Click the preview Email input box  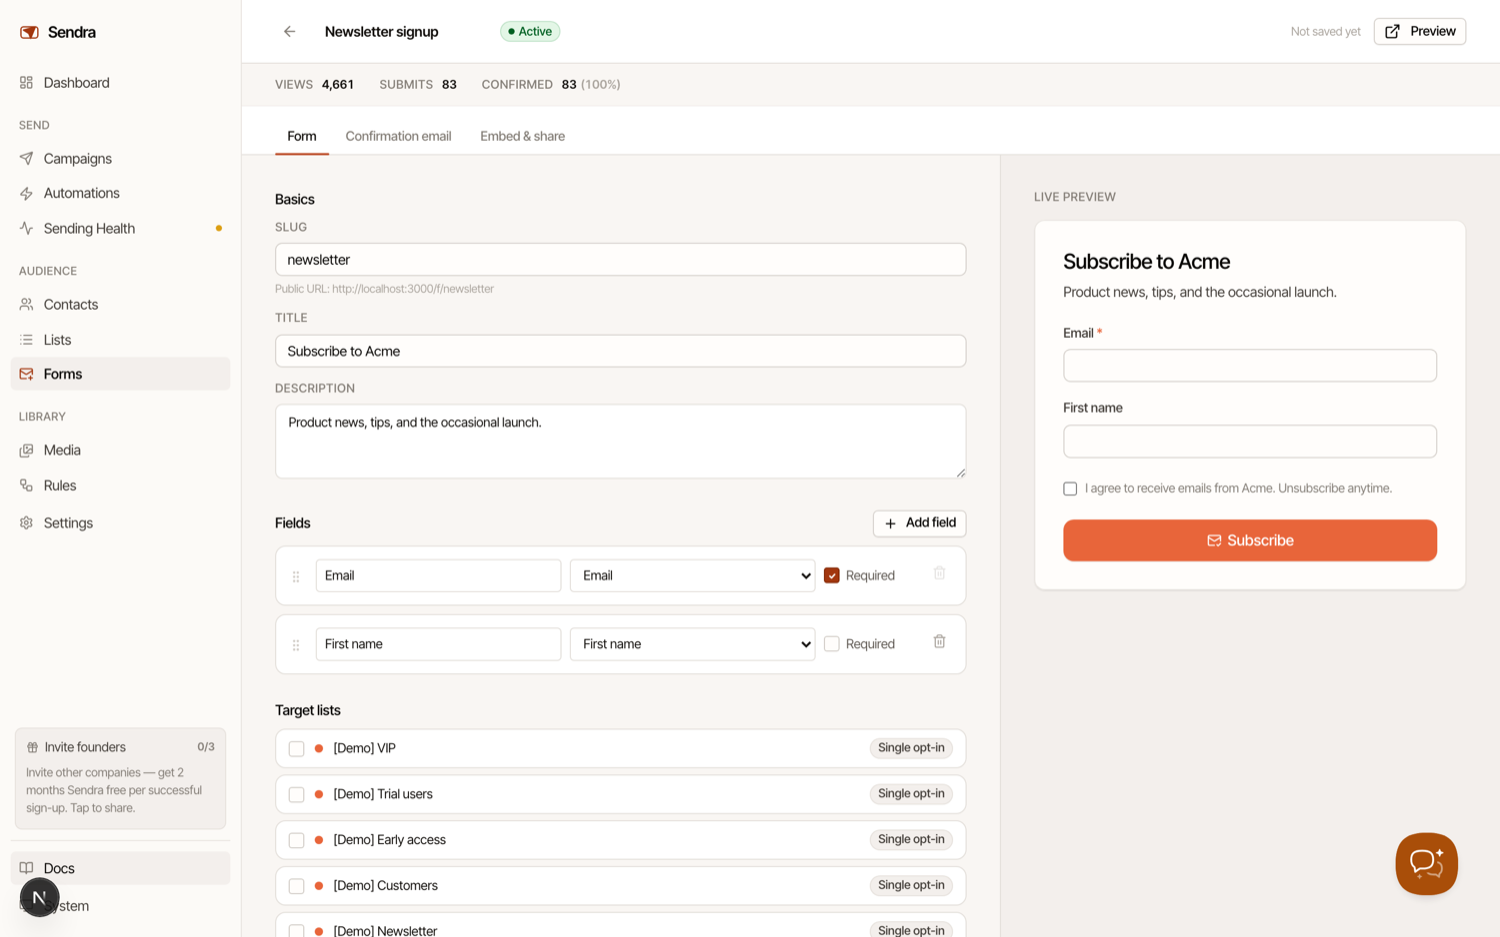pos(1250,365)
